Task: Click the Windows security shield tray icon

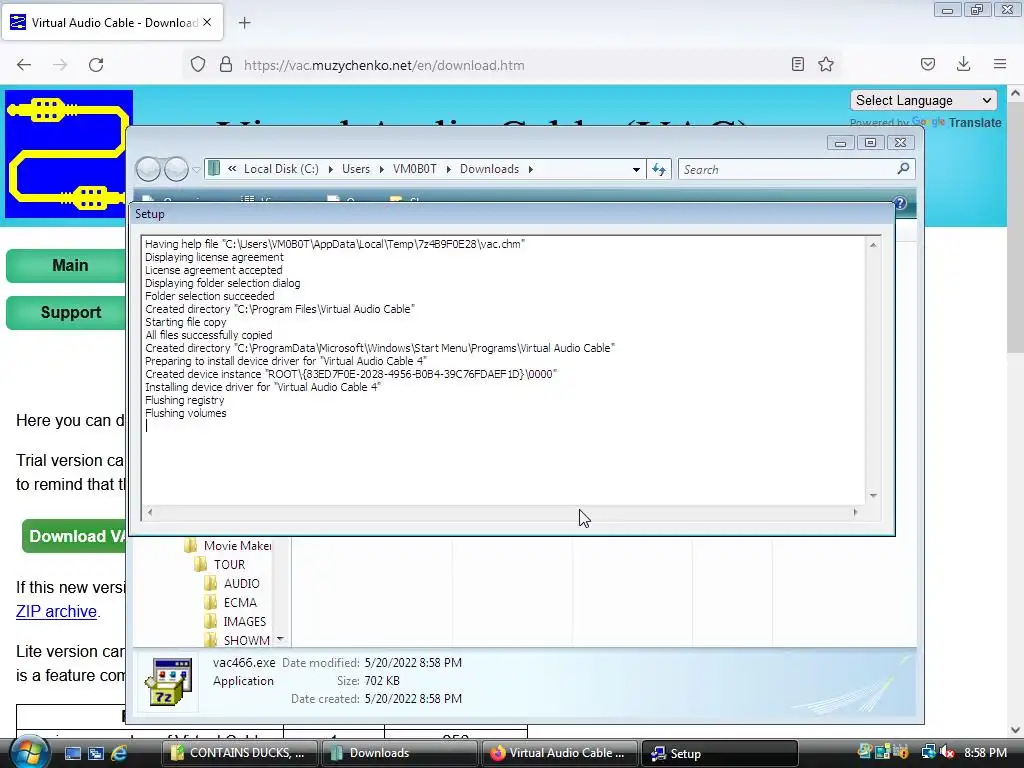Action: (x=901, y=752)
